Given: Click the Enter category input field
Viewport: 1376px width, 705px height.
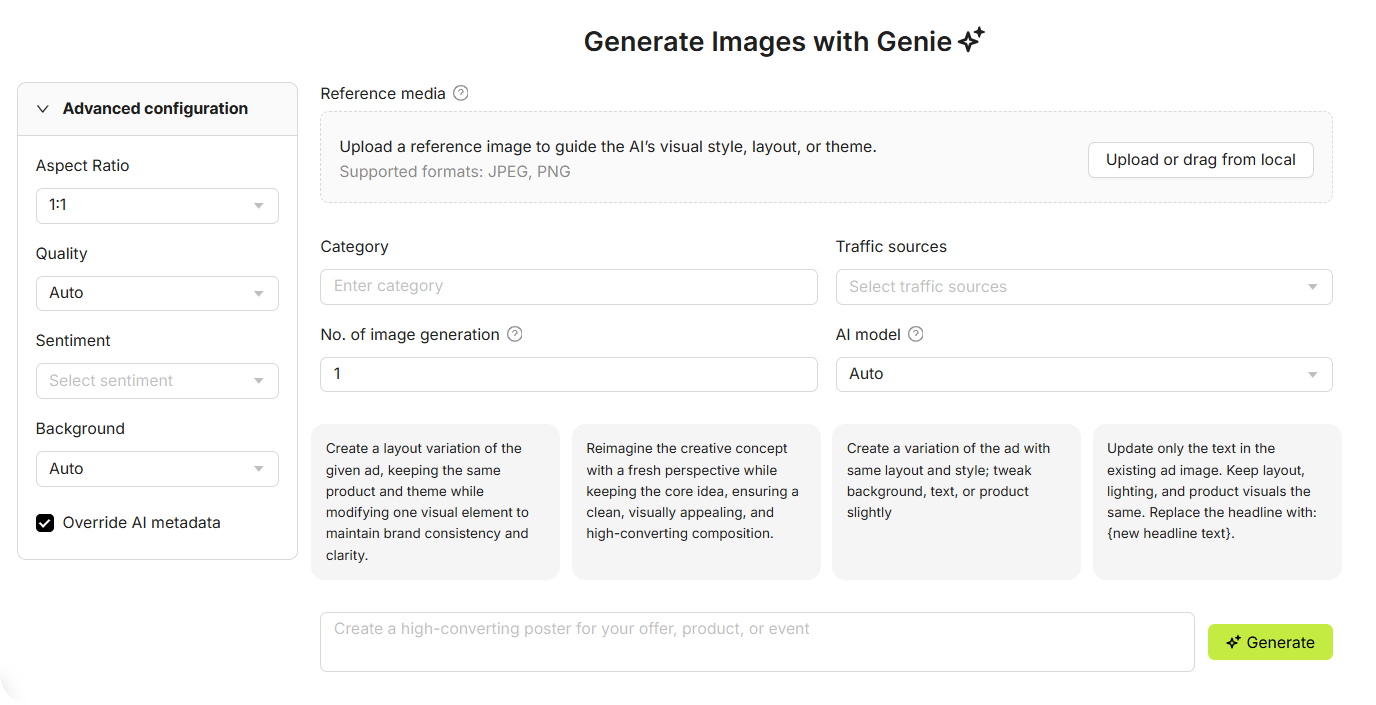Looking at the screenshot, I should pos(568,286).
